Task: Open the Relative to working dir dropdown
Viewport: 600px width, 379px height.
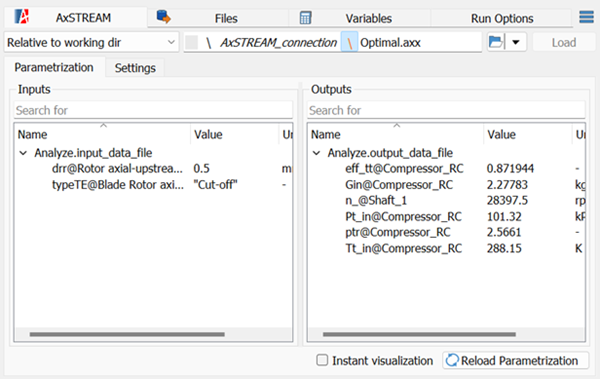Action: (91, 42)
